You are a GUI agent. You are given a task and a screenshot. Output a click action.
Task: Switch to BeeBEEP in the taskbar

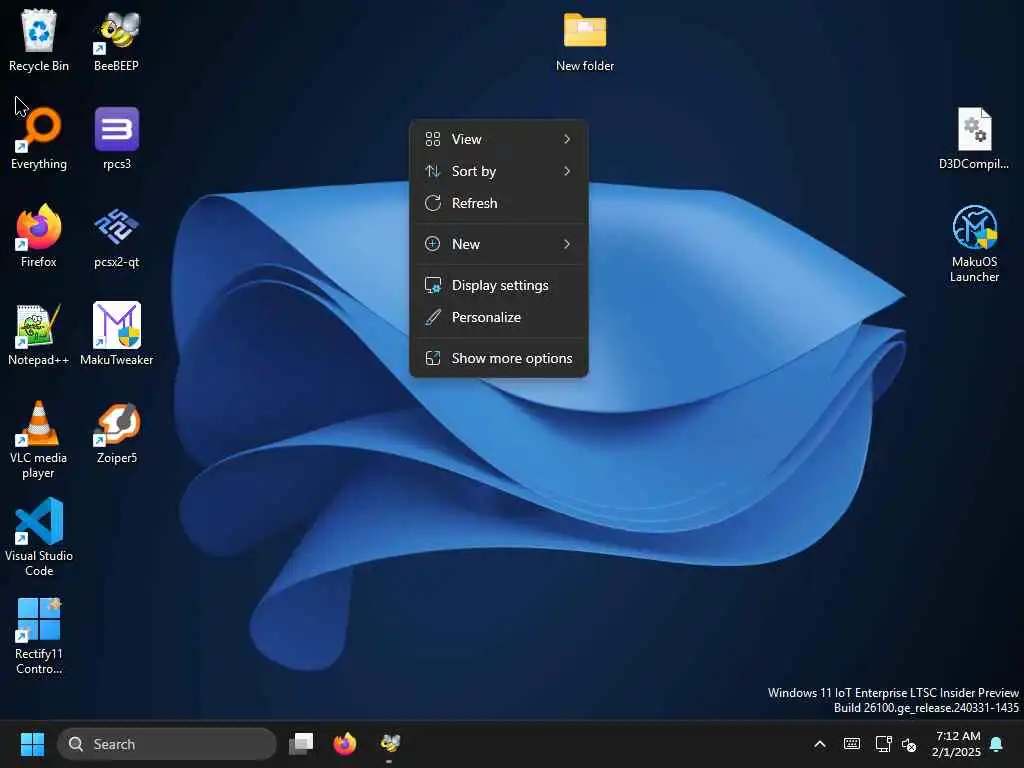click(390, 744)
